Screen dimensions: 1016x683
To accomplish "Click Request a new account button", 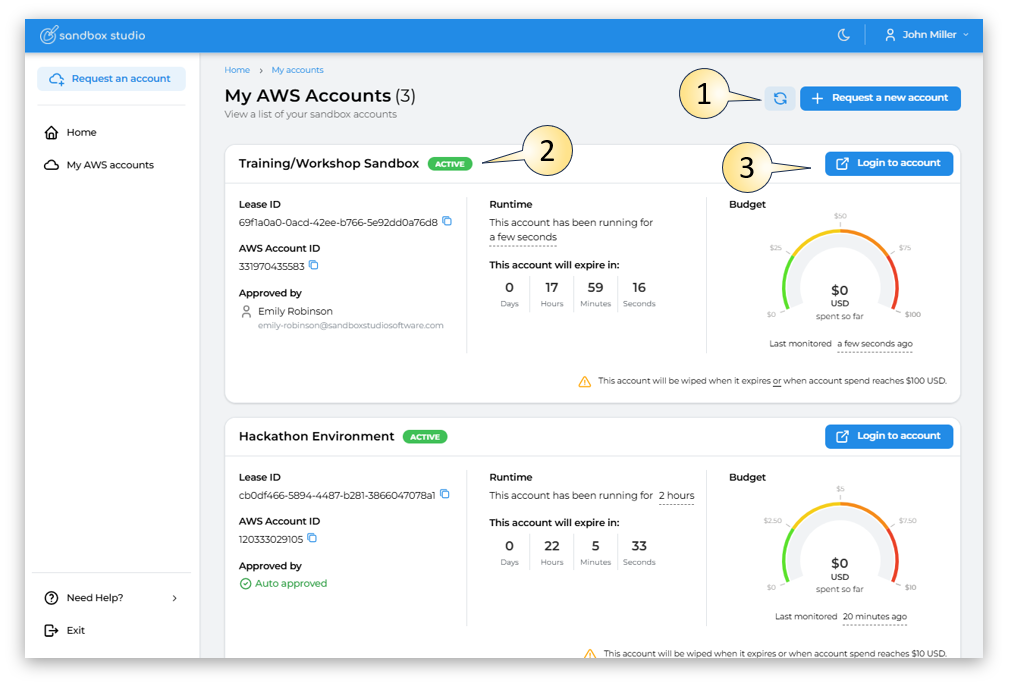I will tap(880, 98).
